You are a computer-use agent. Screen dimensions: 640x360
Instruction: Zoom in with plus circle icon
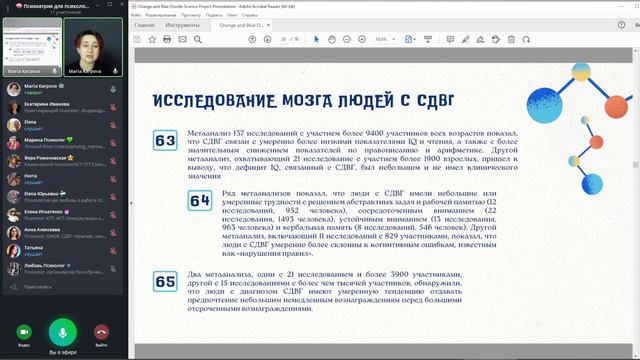click(362, 40)
